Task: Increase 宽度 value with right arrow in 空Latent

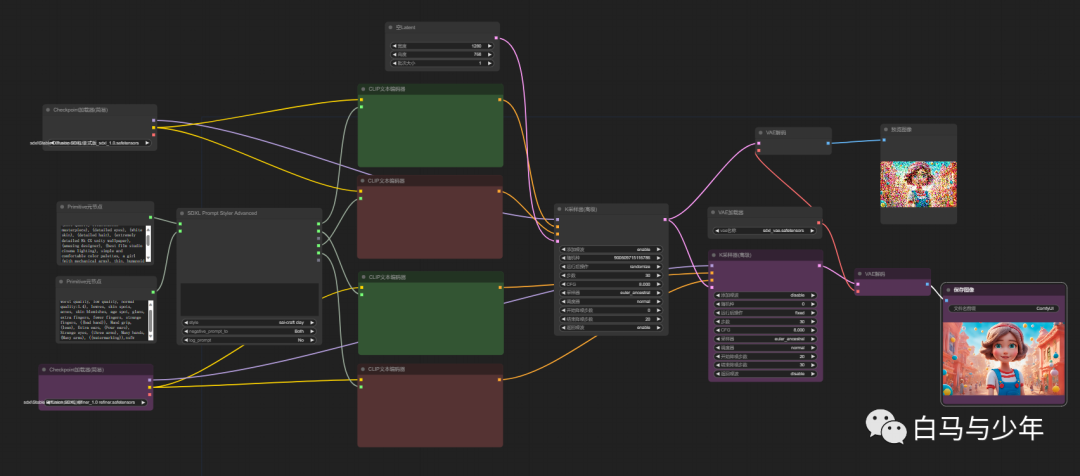Action: tap(492, 46)
